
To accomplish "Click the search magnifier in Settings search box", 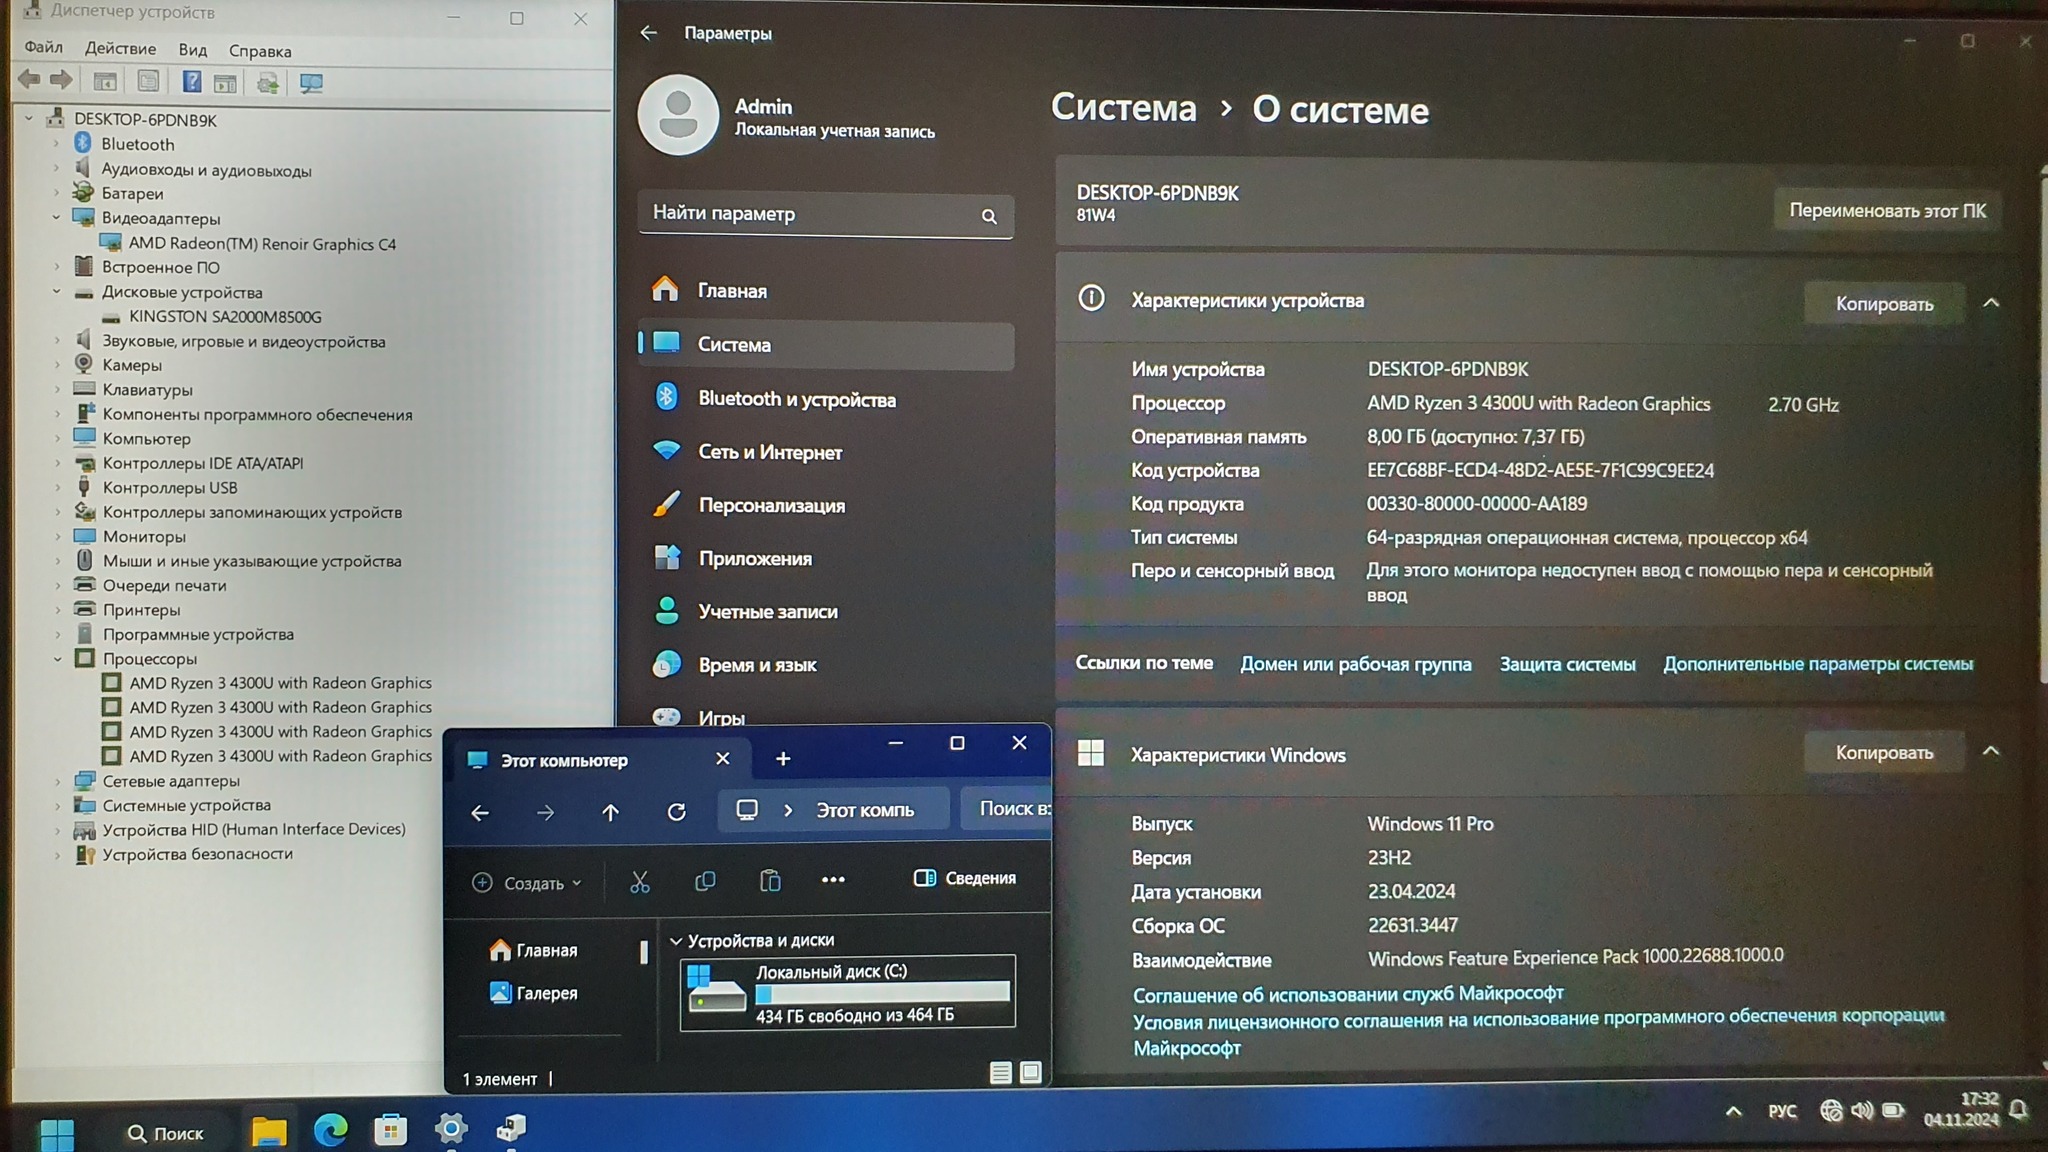I will (x=988, y=216).
